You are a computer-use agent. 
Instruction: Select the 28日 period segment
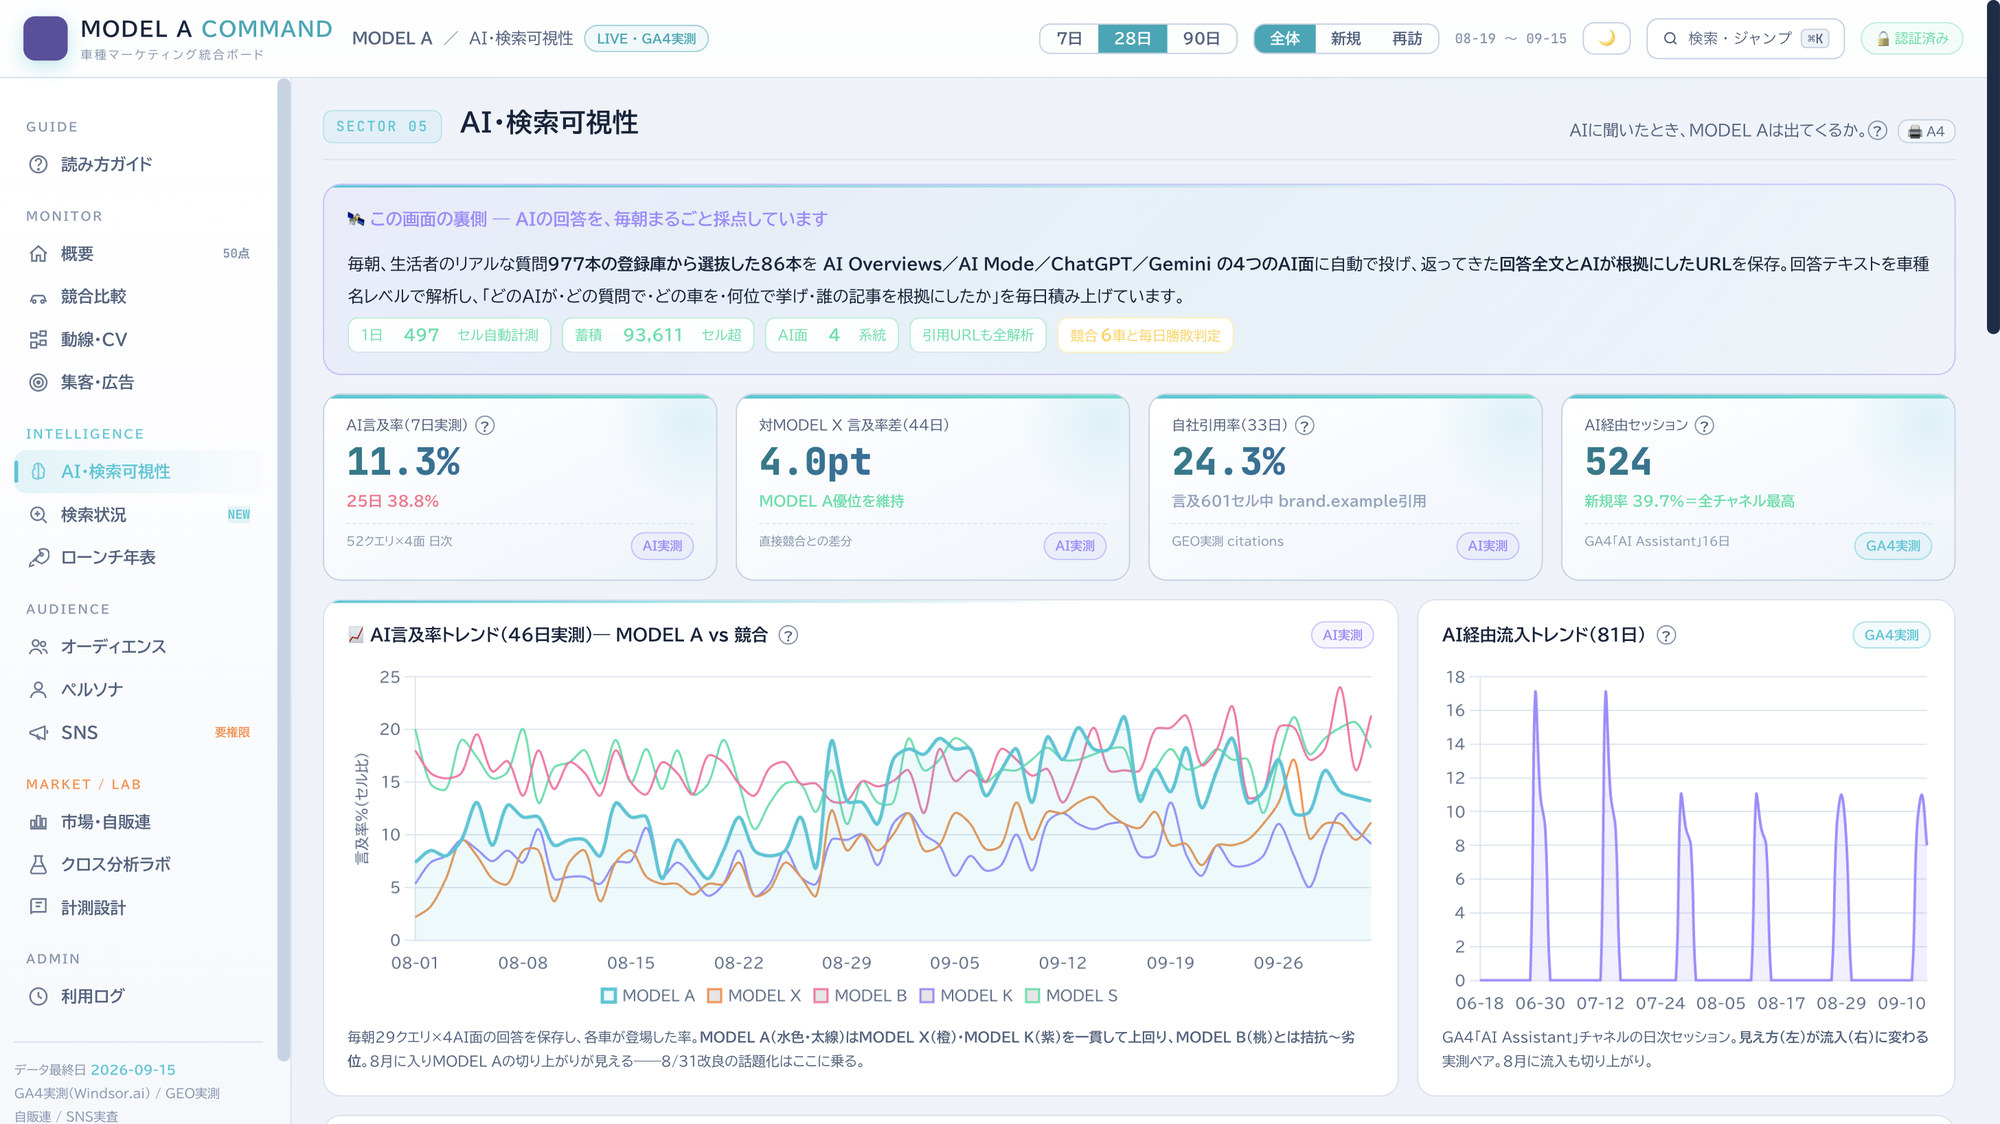point(1132,38)
